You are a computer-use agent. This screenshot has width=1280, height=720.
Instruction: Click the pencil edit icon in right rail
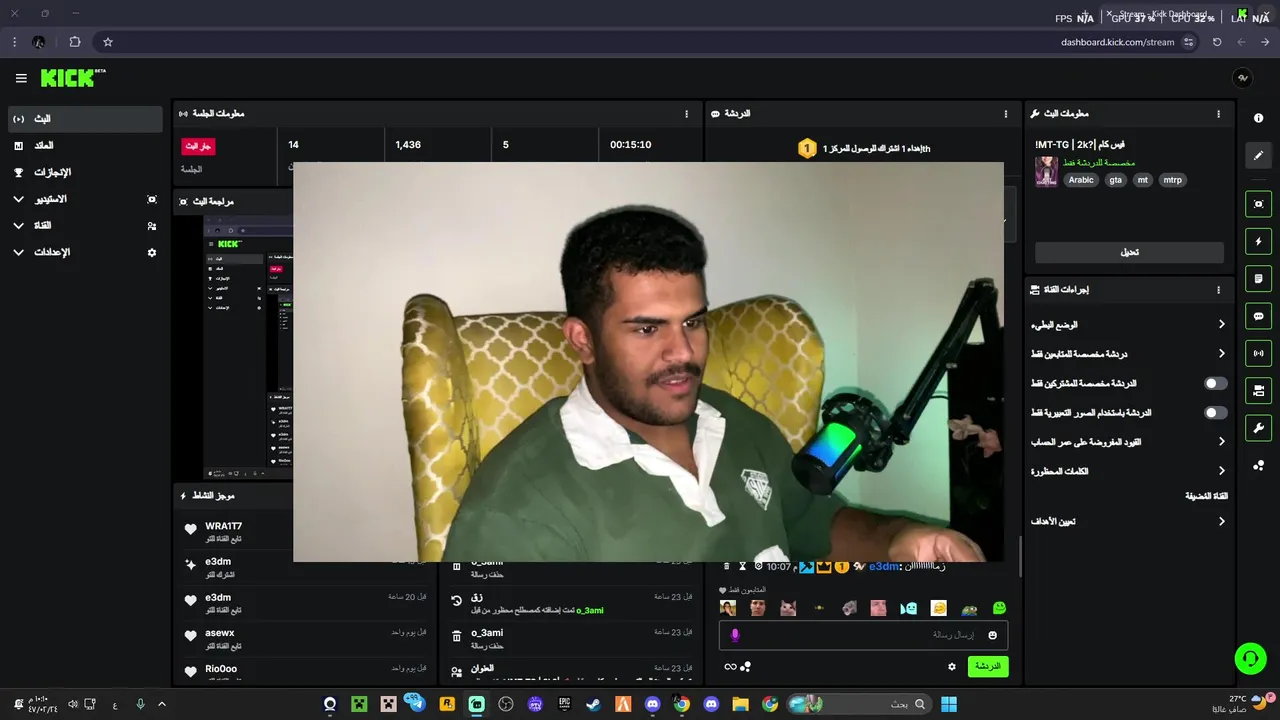point(1258,155)
